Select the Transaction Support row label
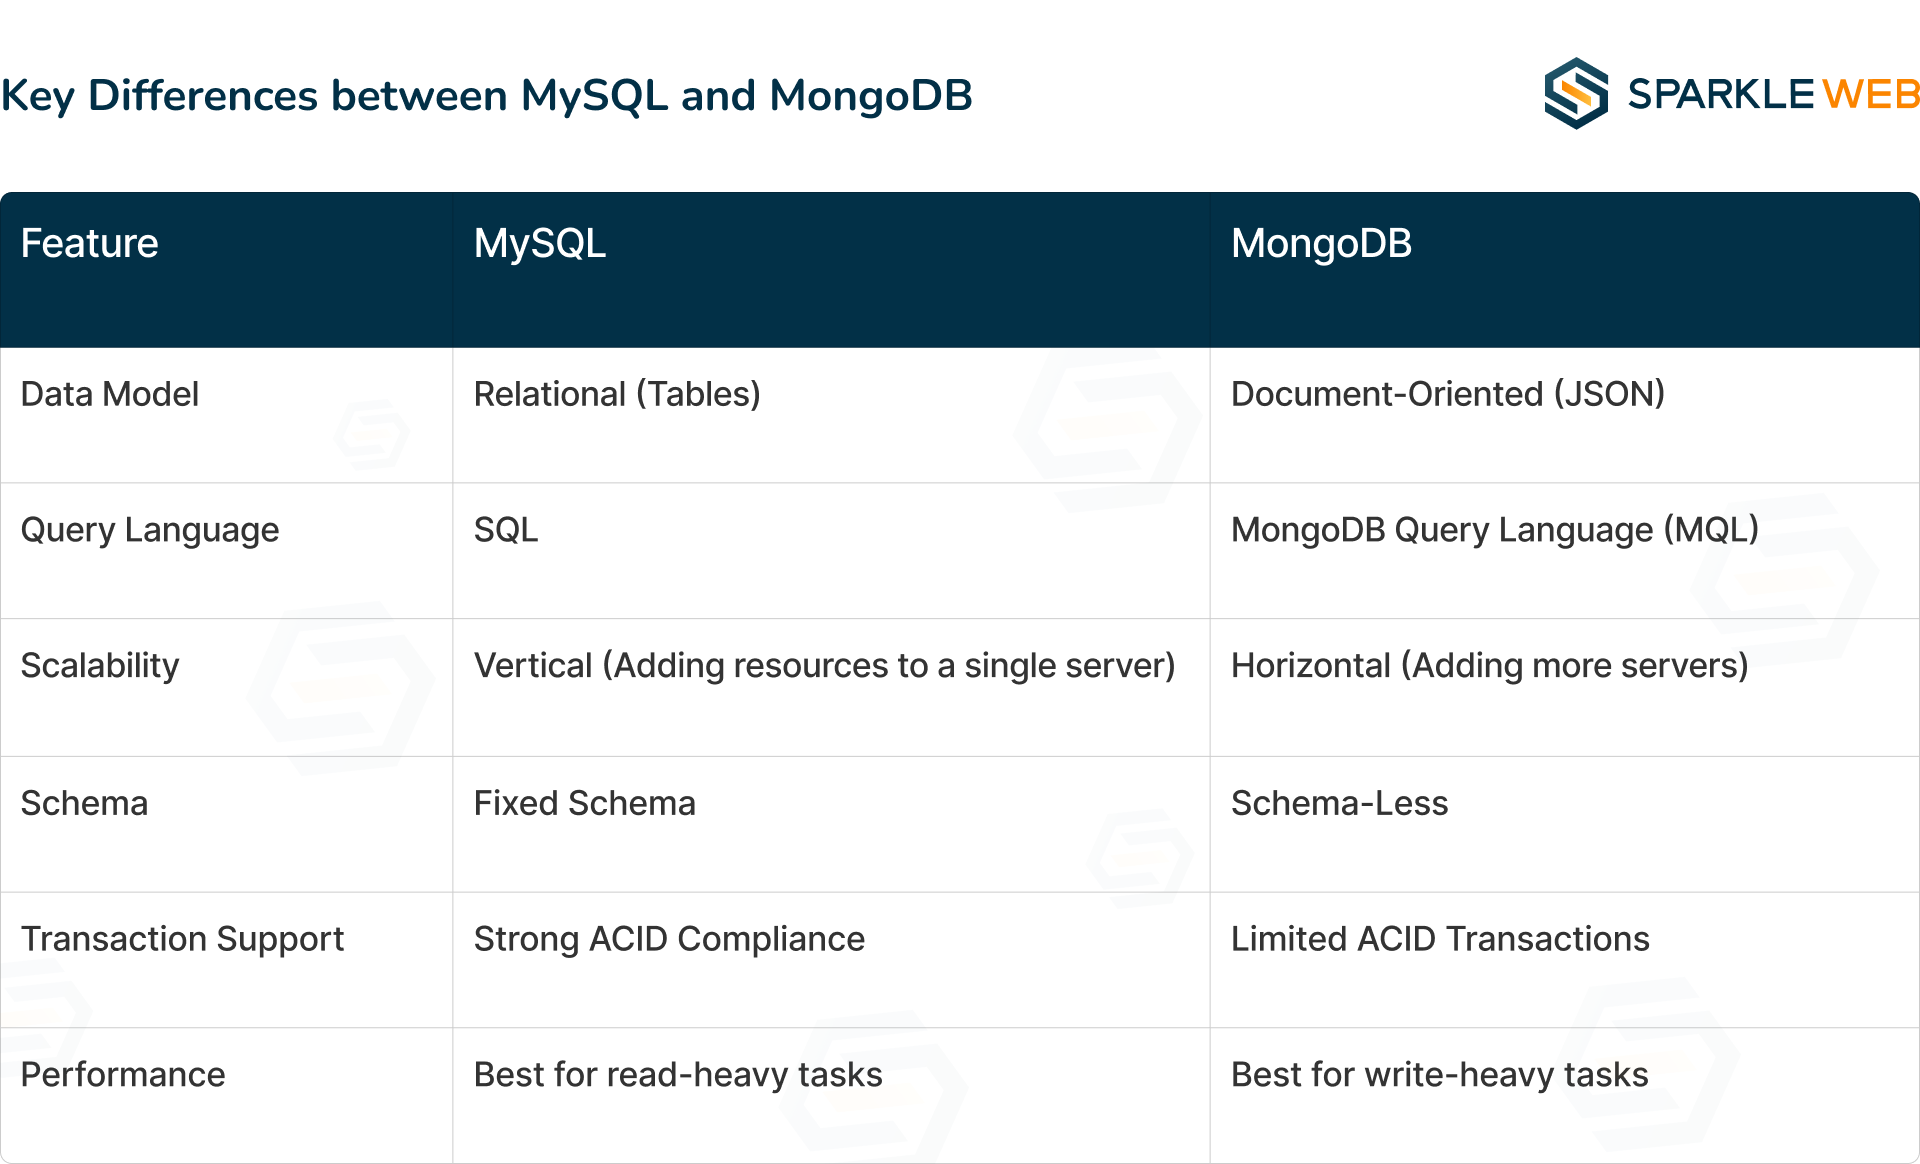Screen dimensions: 1920x1164 pyautogui.click(x=182, y=939)
